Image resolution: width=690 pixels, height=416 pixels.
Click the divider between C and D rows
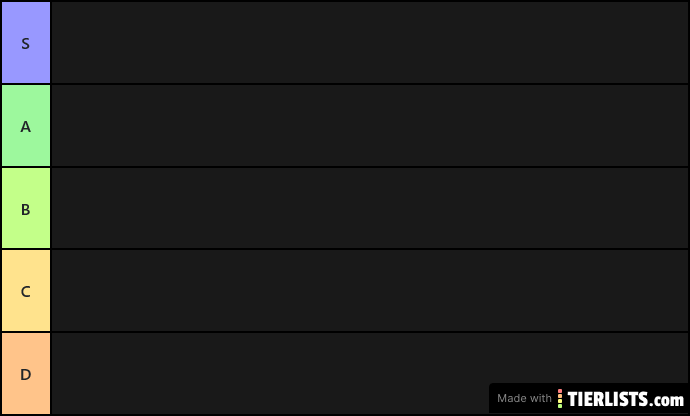[369, 332]
